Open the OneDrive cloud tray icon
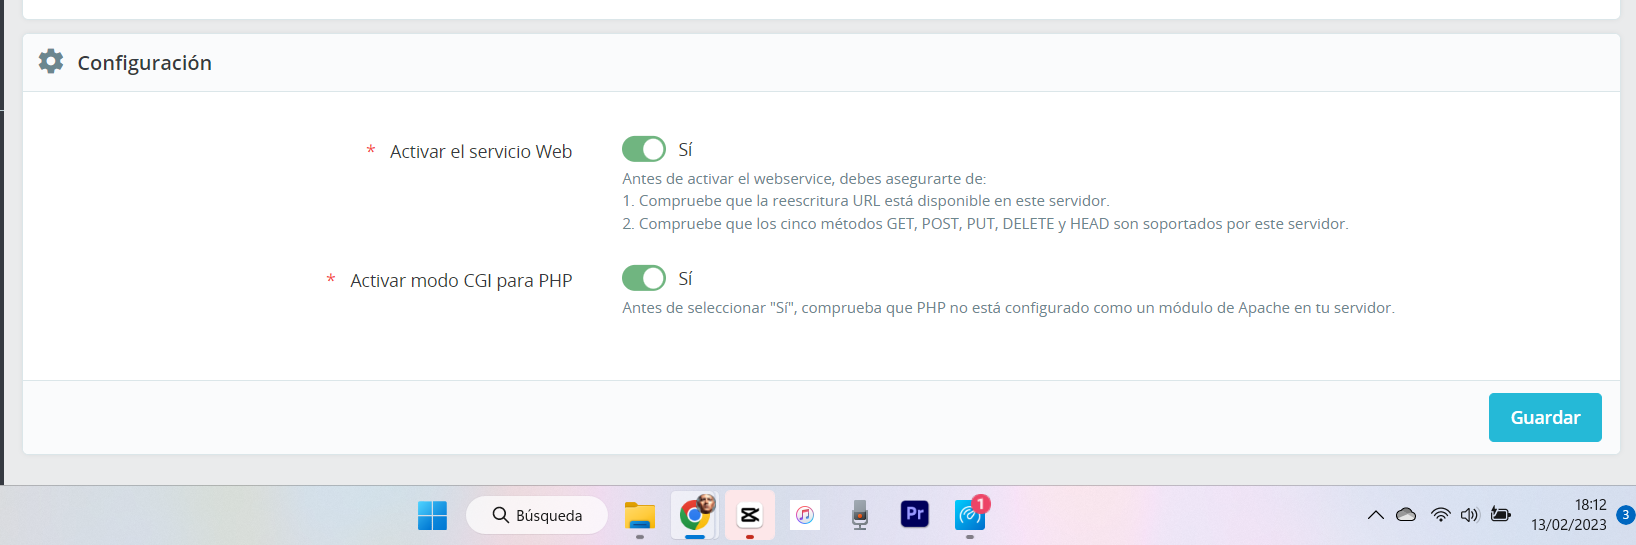 click(x=1406, y=515)
